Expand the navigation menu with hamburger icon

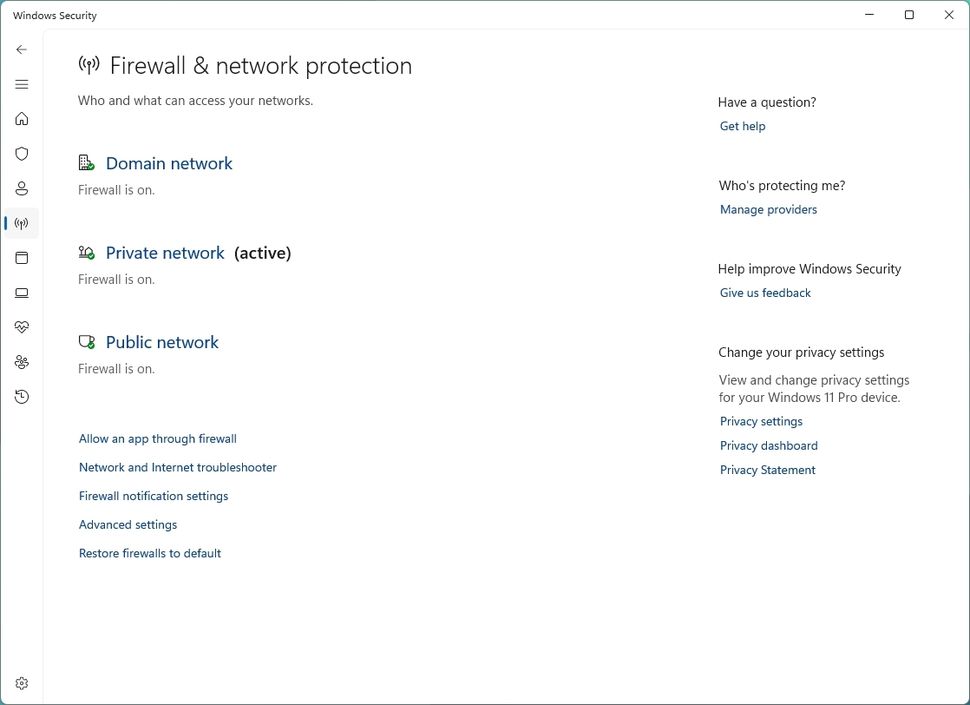pos(21,84)
